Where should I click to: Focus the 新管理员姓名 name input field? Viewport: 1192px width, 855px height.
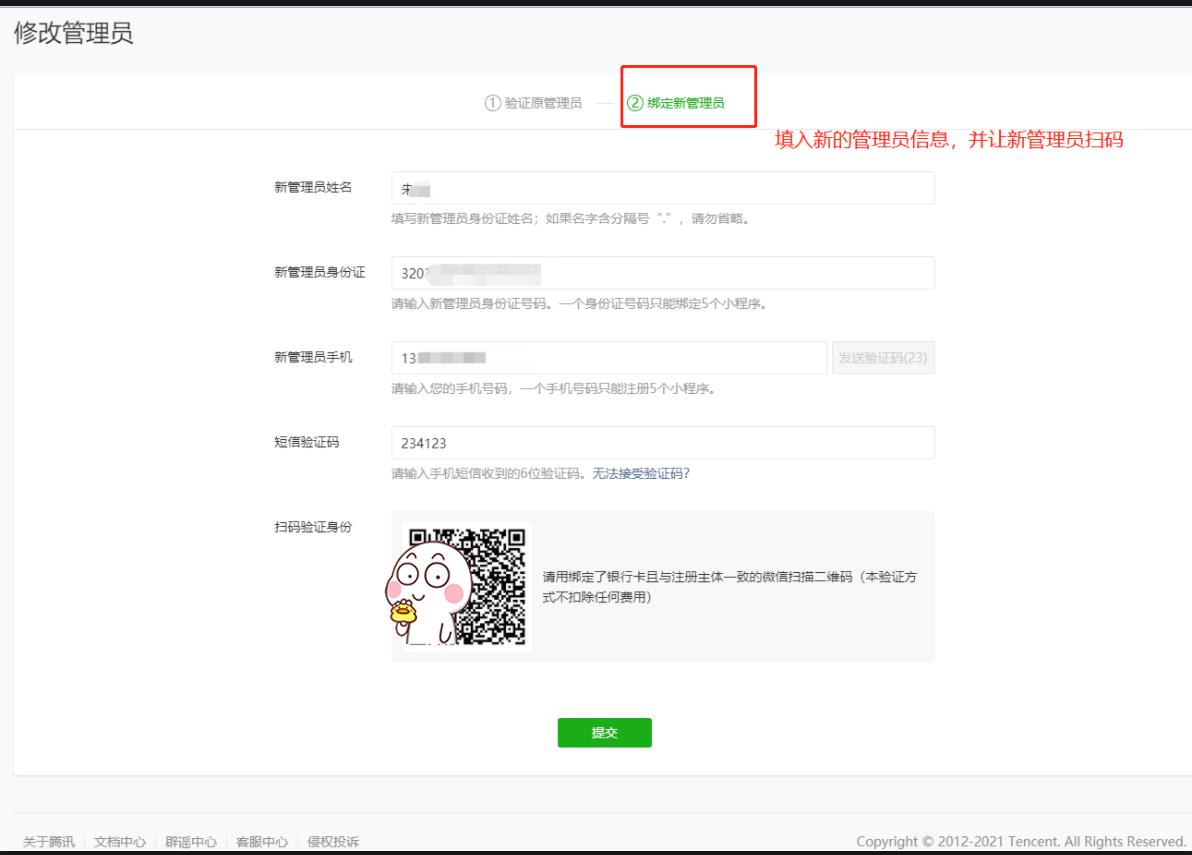pos(663,188)
